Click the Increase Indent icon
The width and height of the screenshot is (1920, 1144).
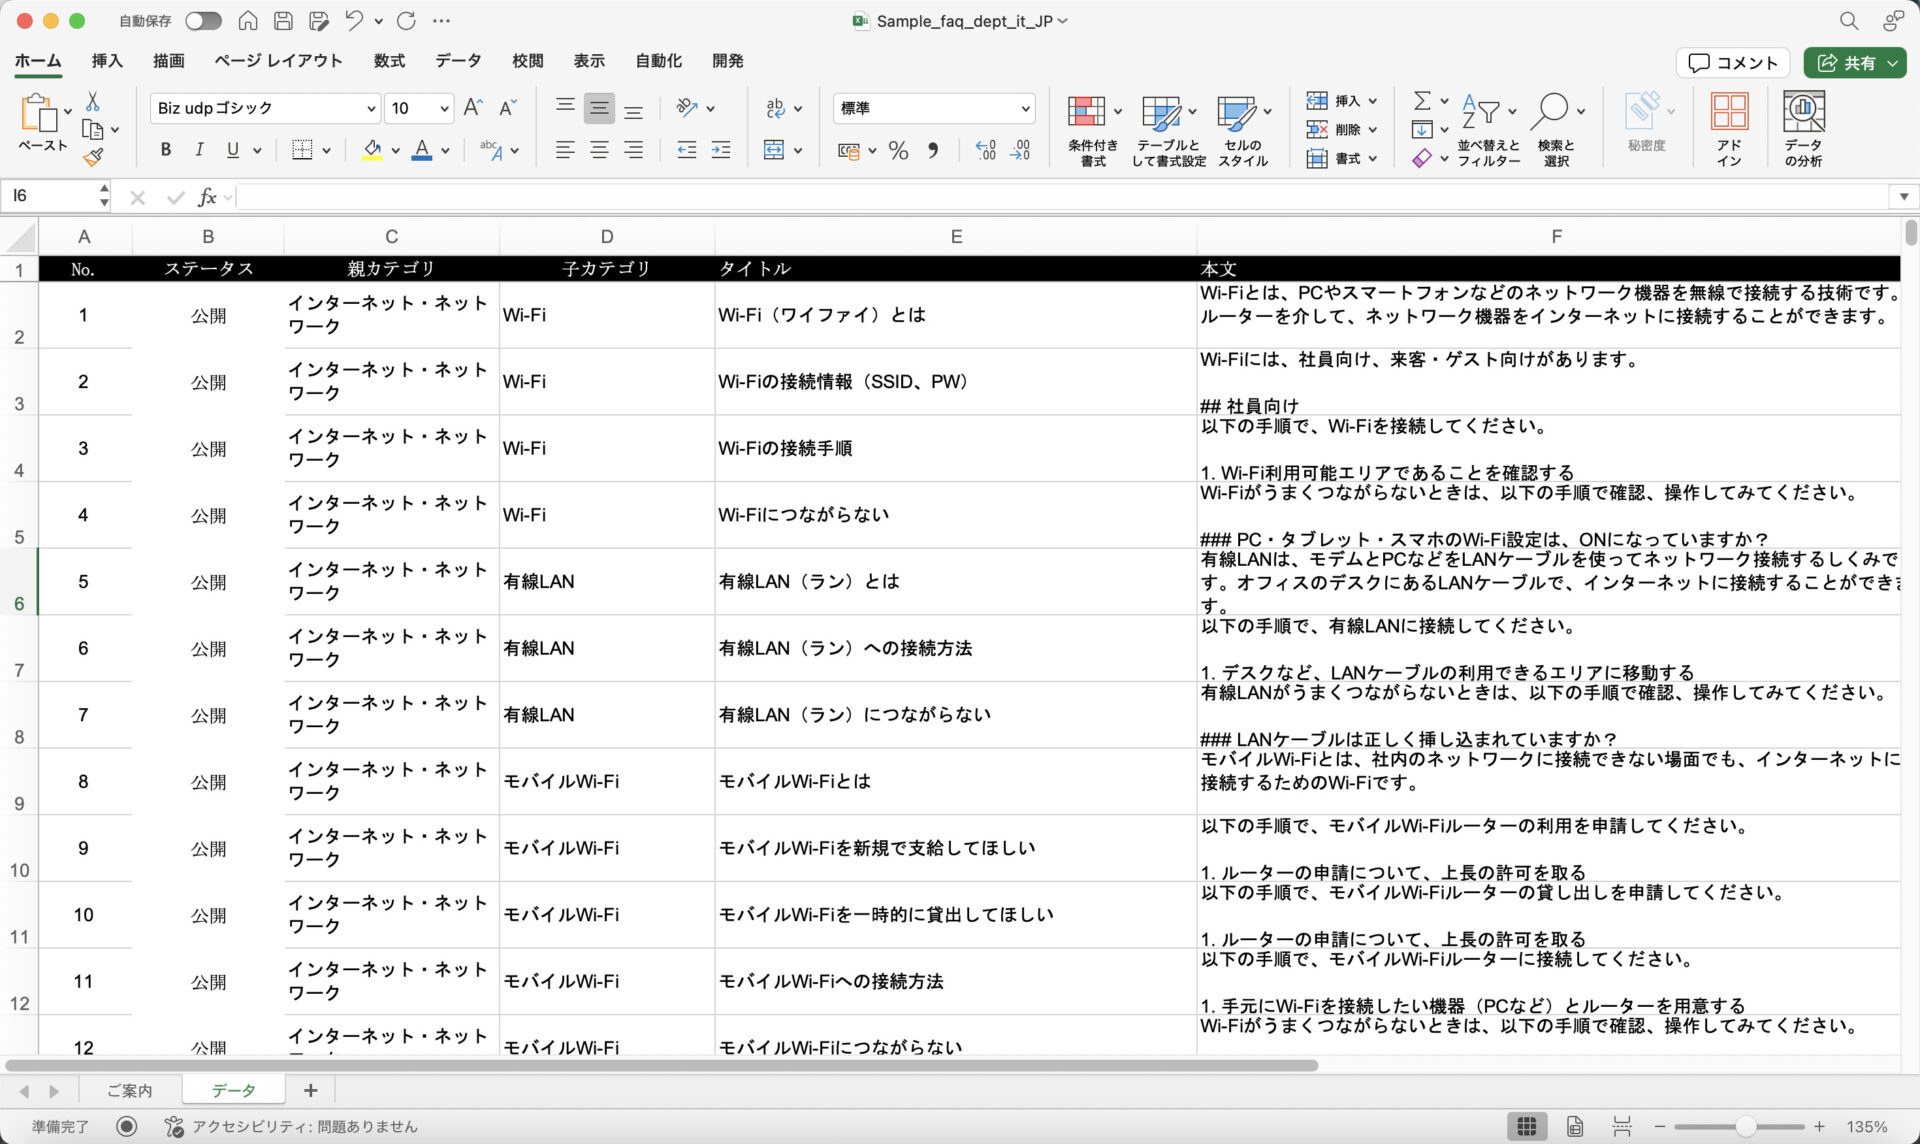pos(721,150)
